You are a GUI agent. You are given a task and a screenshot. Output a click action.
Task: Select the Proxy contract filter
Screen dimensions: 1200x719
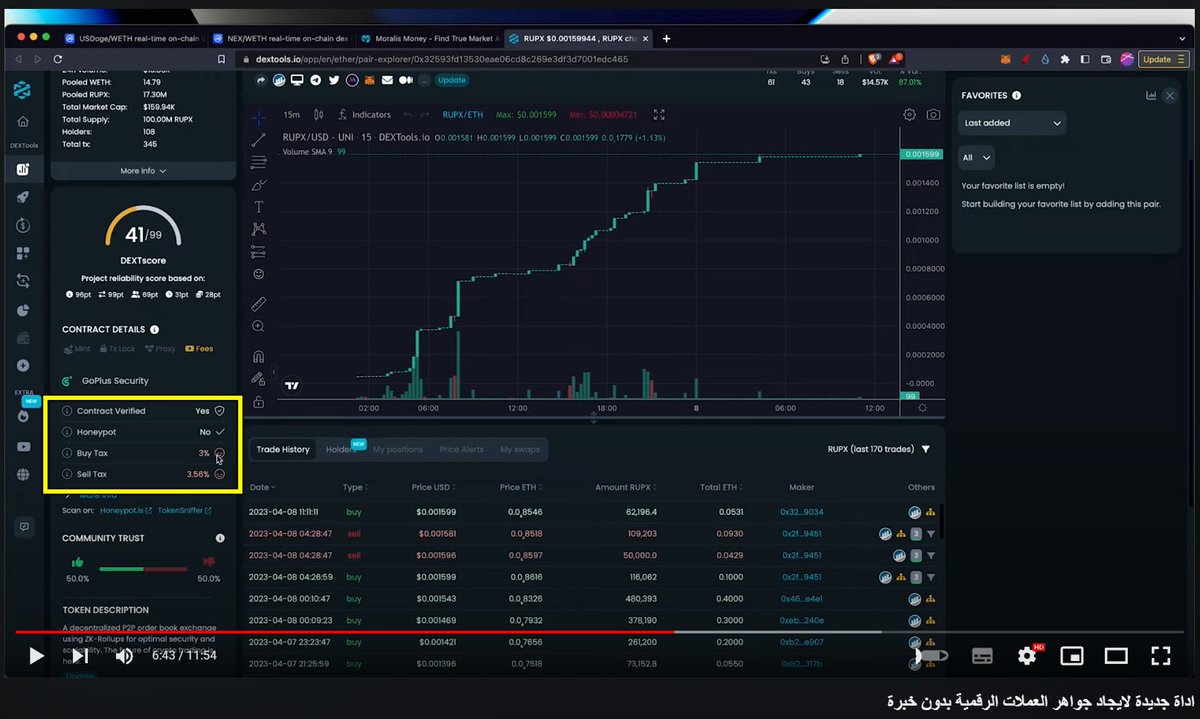[161, 349]
